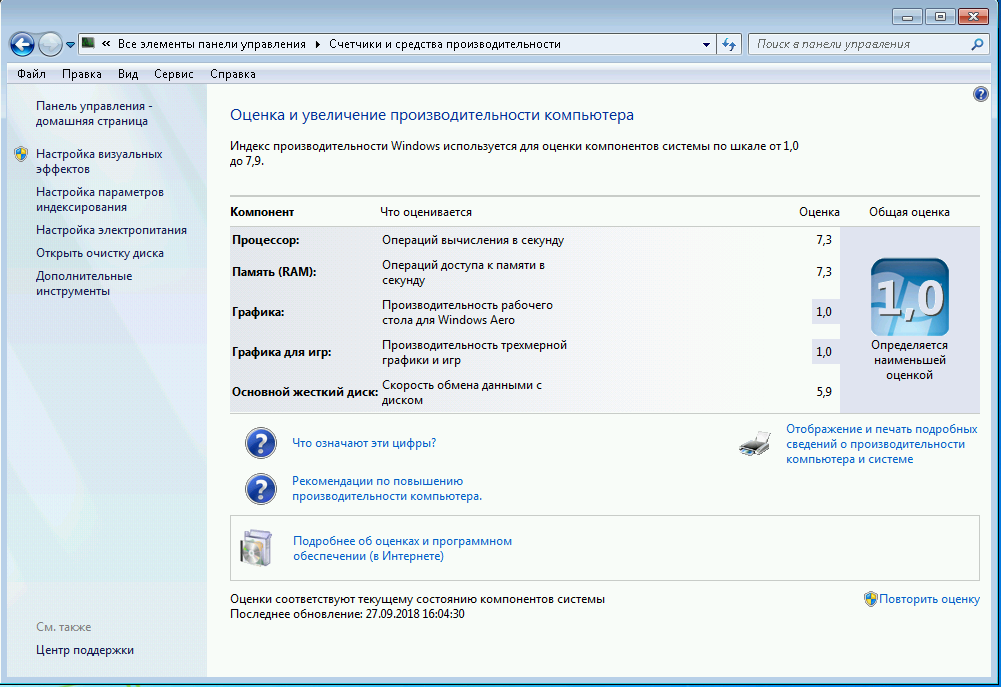Open 'Рекомендации по повышению производительности компьютера' link
Image resolution: width=1001 pixels, height=687 pixels.
387,488
